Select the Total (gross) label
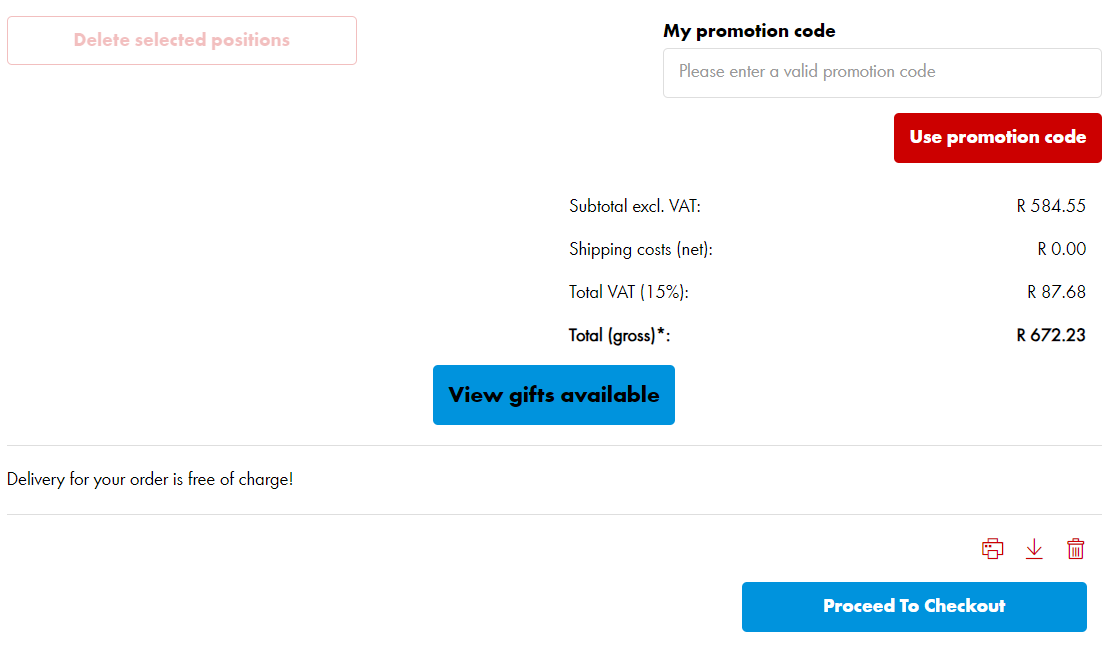Image resolution: width=1116 pixels, height=646 pixels. [619, 335]
